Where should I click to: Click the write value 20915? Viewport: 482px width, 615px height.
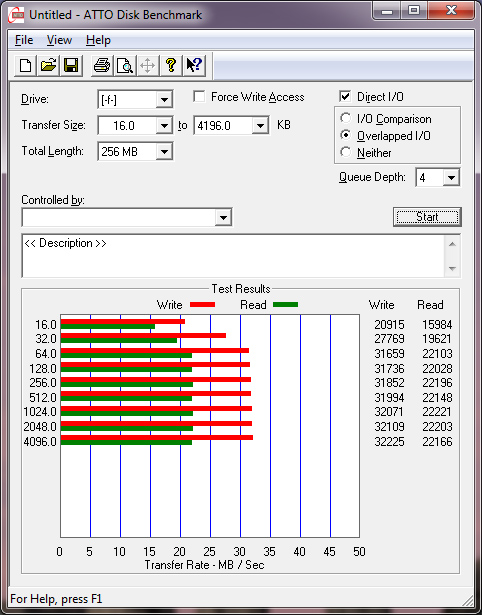tap(389, 325)
